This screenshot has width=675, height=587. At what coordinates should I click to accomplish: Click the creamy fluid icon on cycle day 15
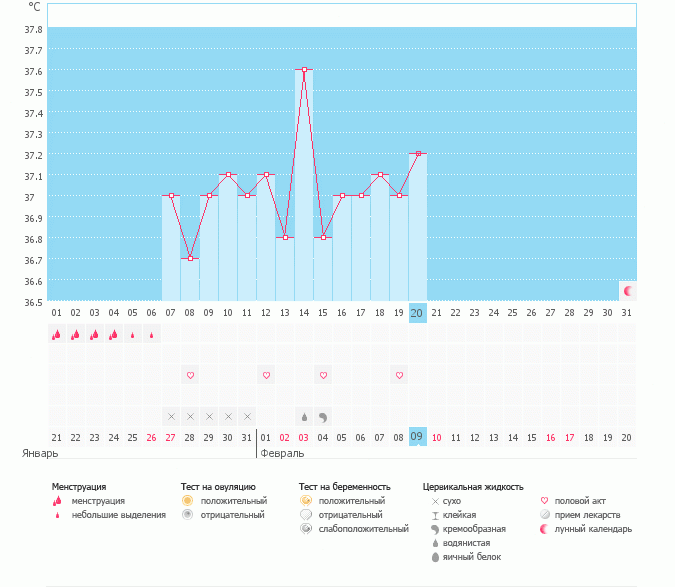point(323,416)
